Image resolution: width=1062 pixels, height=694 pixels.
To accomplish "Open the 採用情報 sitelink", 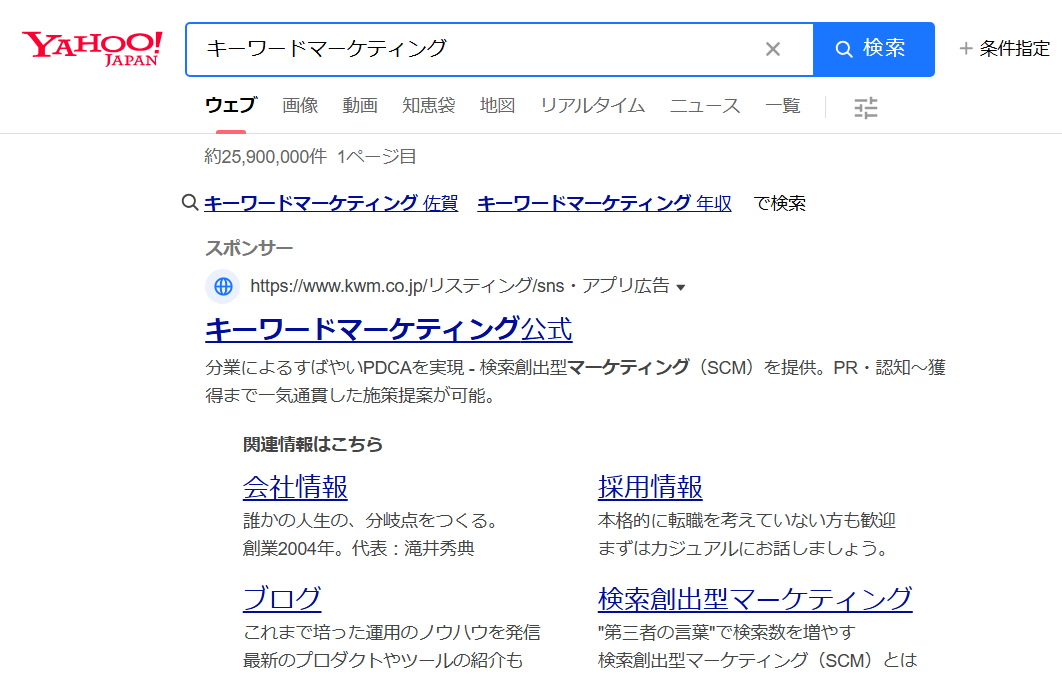I will click(650, 487).
